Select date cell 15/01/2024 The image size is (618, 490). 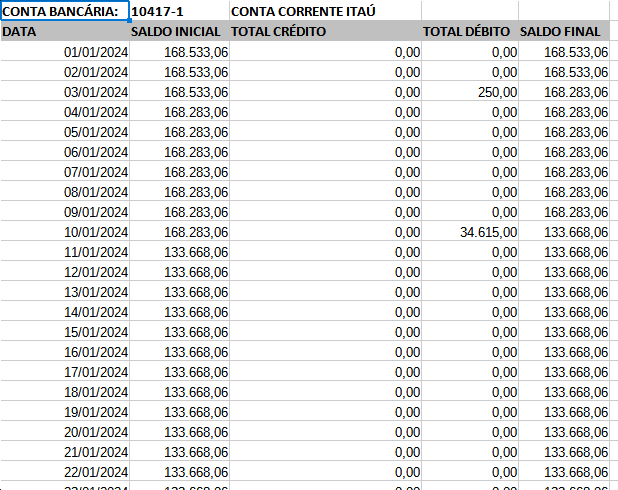pos(65,332)
